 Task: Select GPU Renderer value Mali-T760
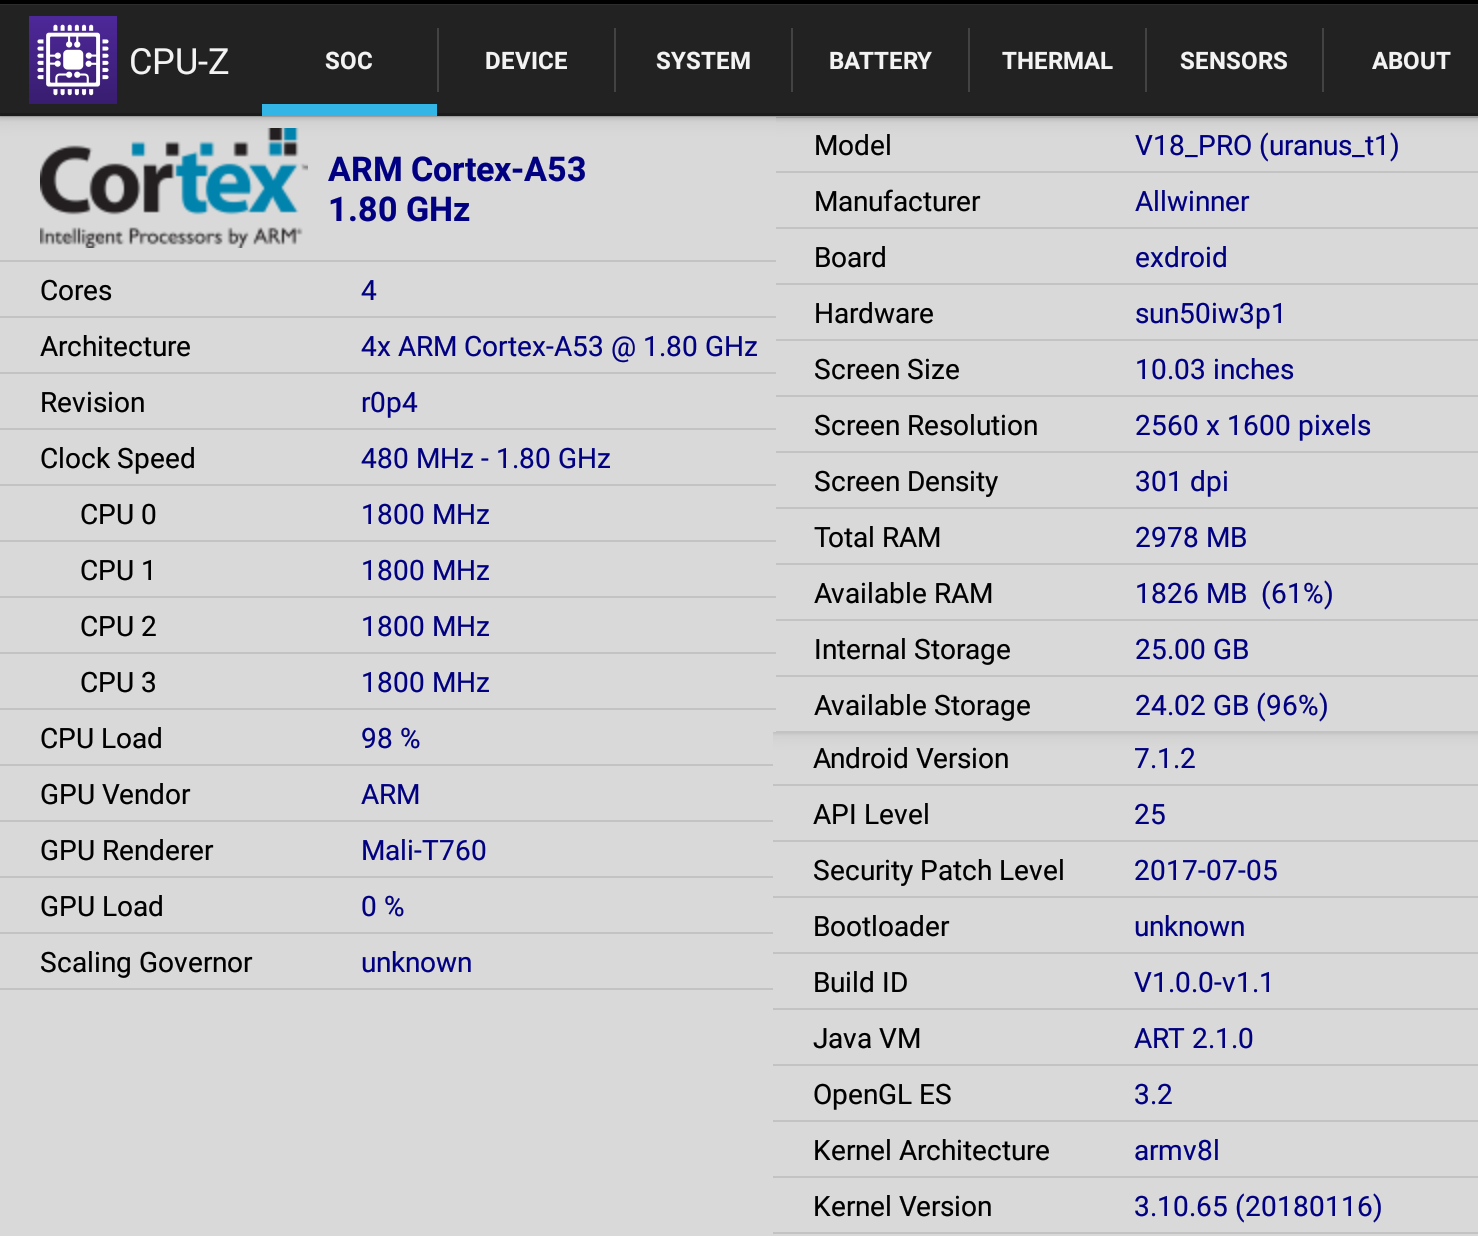pos(424,850)
